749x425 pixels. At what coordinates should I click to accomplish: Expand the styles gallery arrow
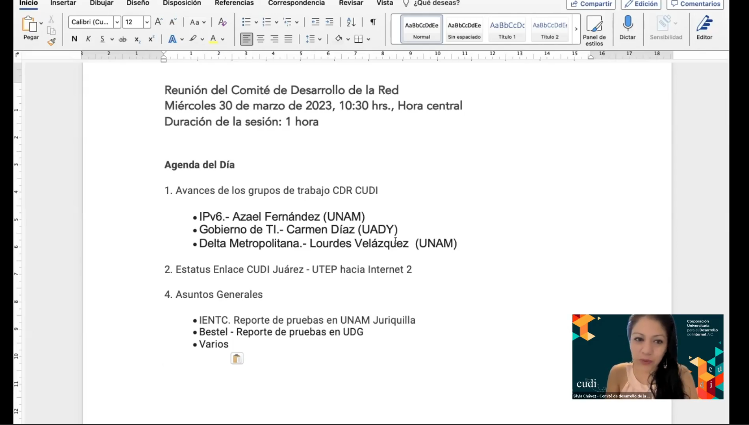(576, 30)
